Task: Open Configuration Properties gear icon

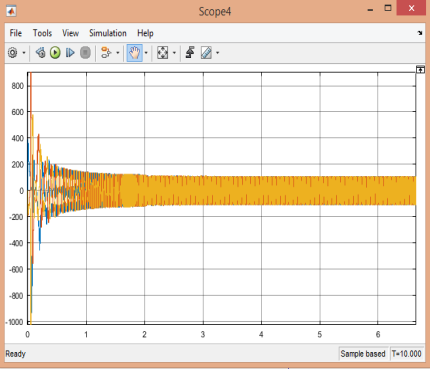Action: pos(13,53)
